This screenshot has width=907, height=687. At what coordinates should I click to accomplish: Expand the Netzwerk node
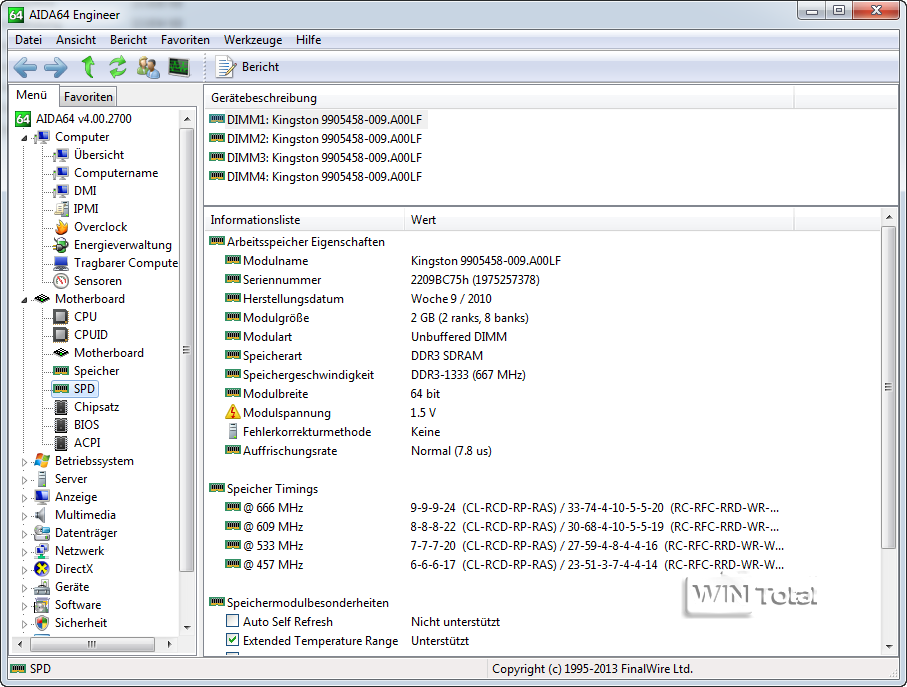click(x=24, y=551)
